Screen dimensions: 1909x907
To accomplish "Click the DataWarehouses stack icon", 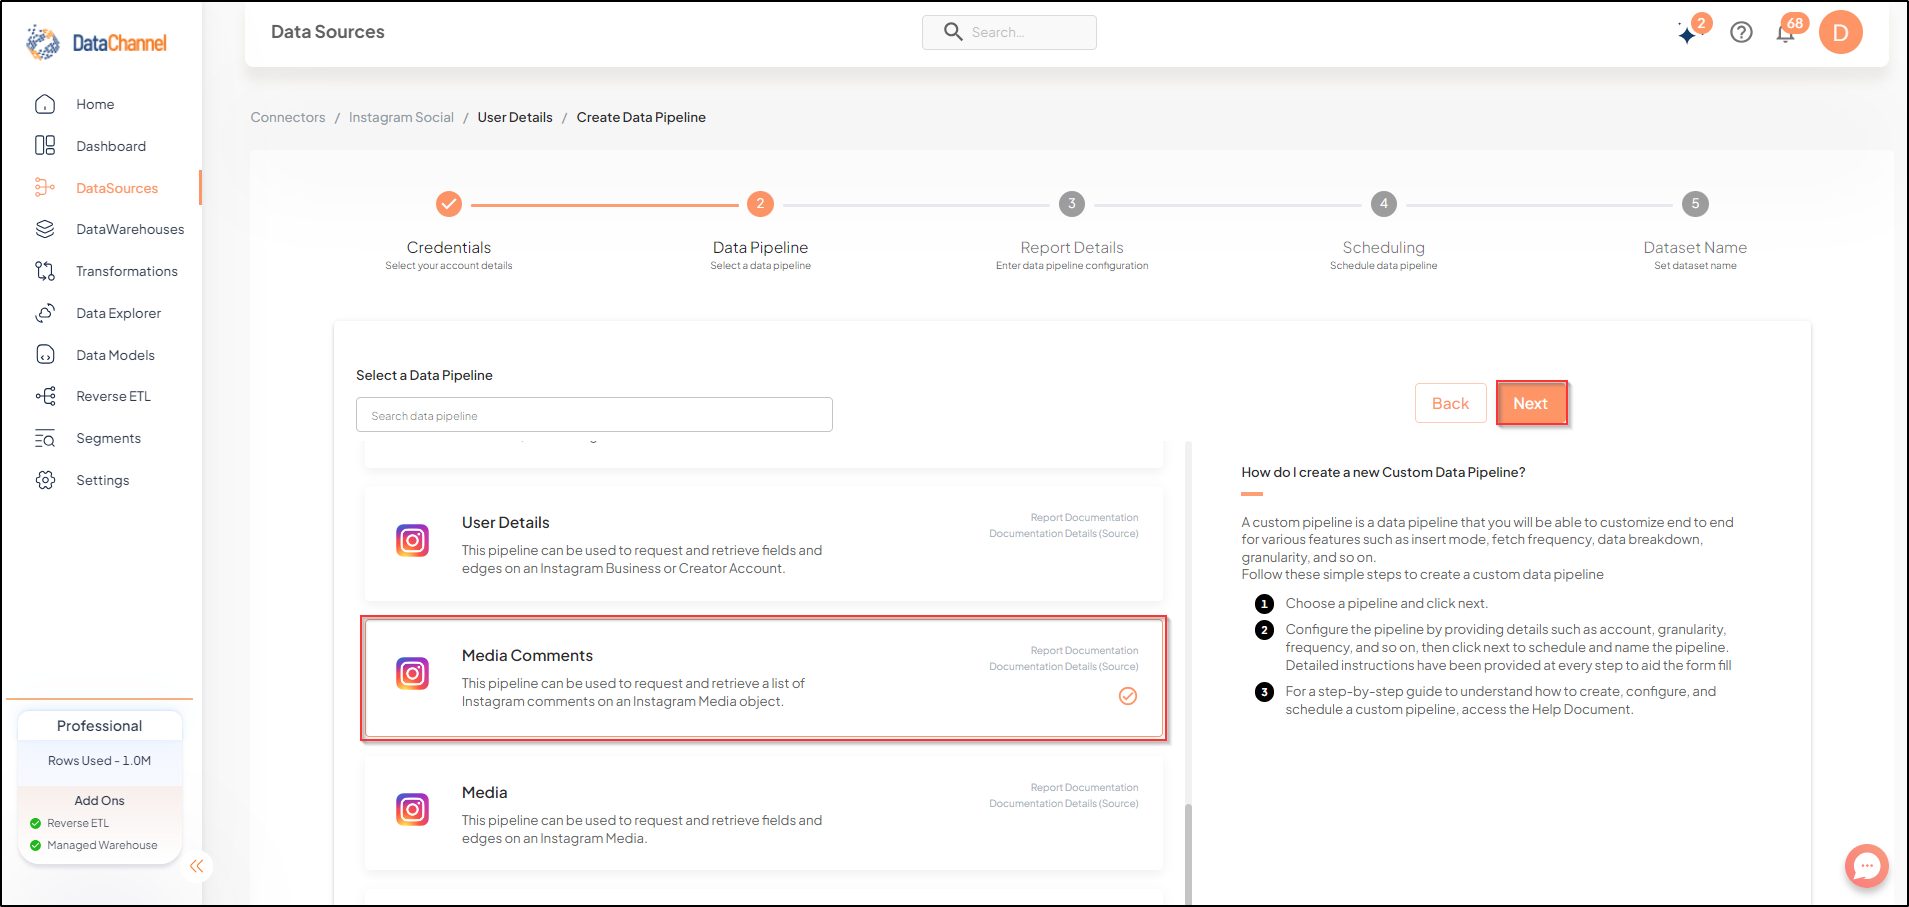I will [45, 229].
